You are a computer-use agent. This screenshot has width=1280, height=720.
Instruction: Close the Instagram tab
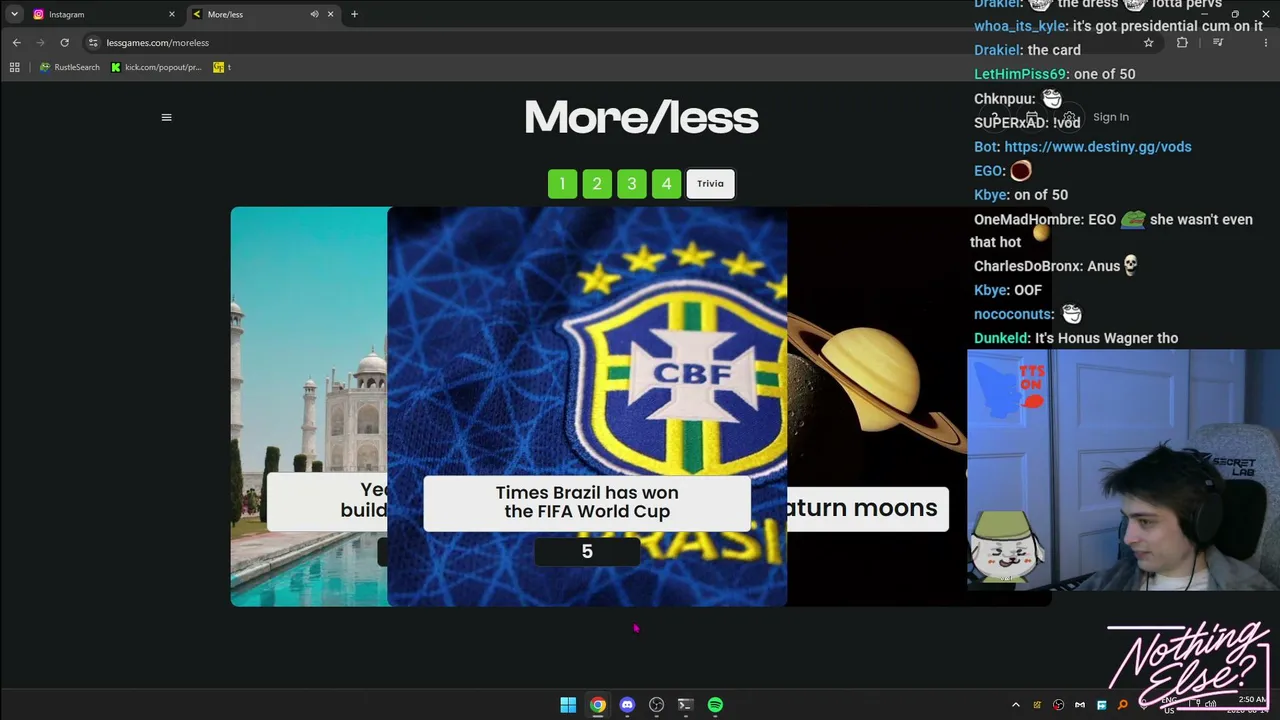[x=172, y=14]
